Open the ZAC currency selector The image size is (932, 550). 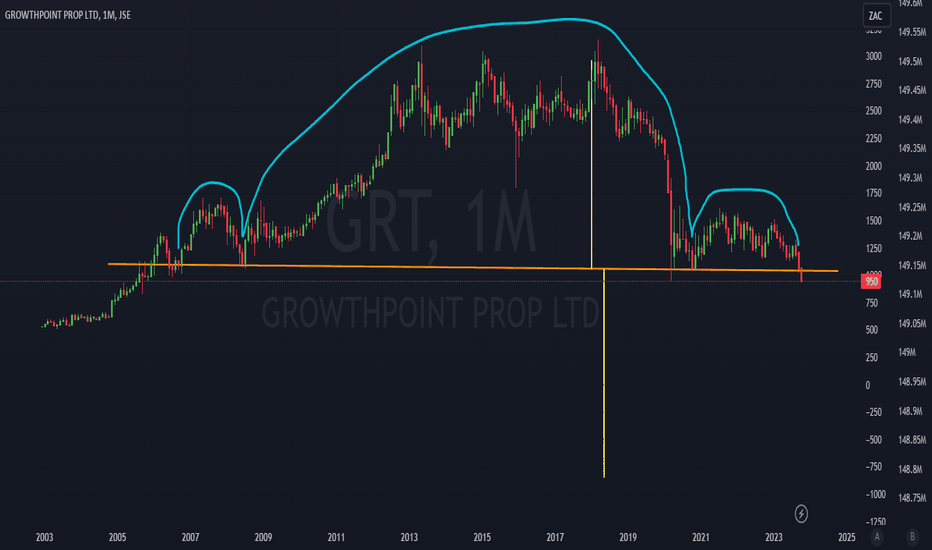pos(876,16)
